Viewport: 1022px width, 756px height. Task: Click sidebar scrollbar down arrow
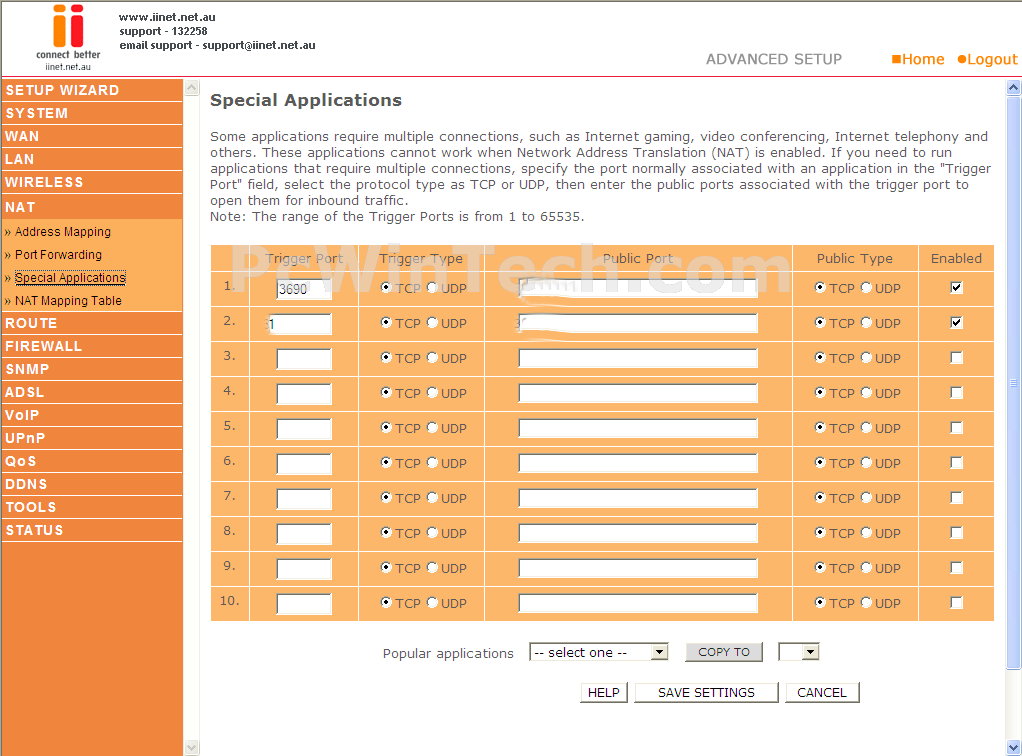tap(192, 748)
